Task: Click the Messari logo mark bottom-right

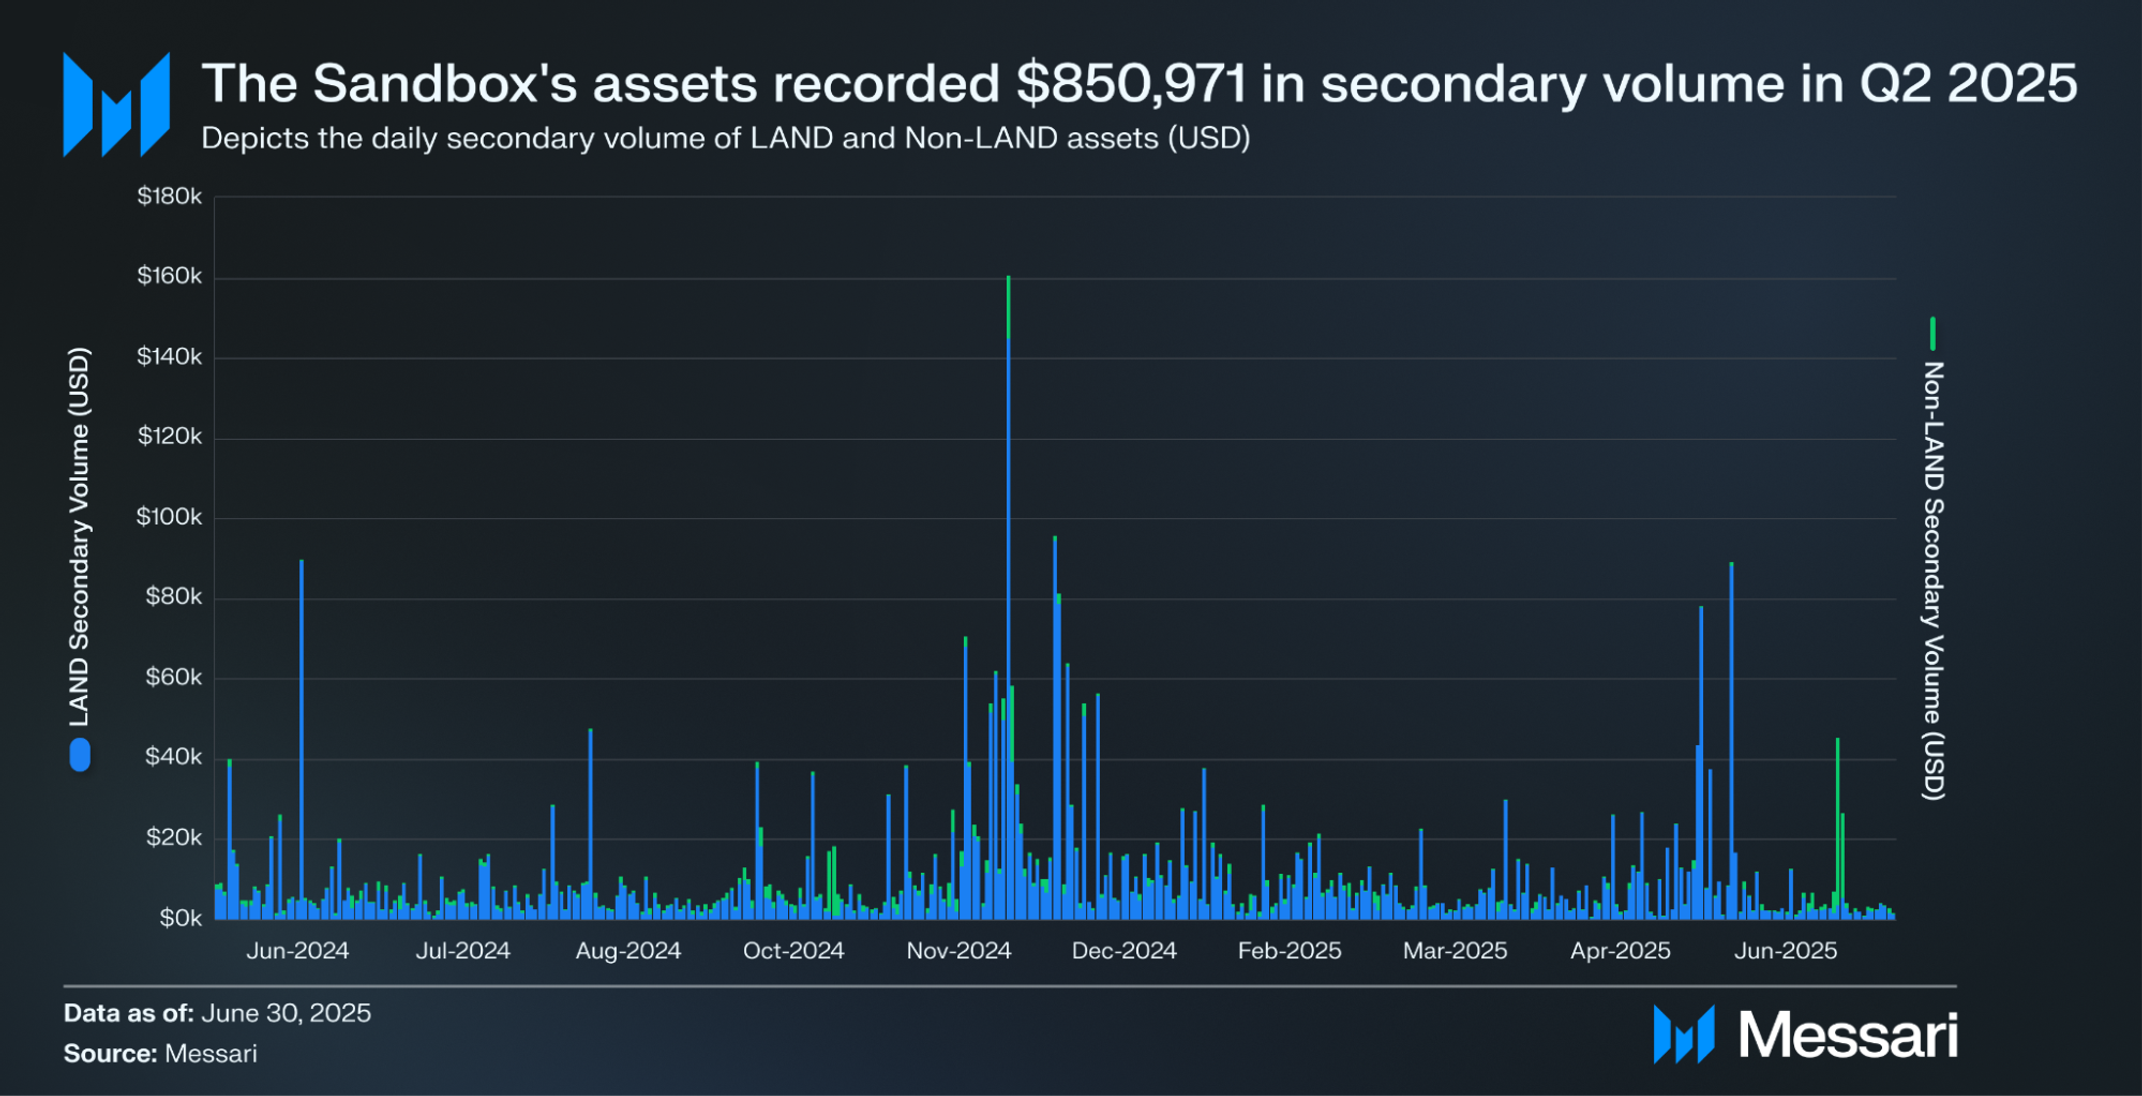Action: [x=1683, y=1034]
